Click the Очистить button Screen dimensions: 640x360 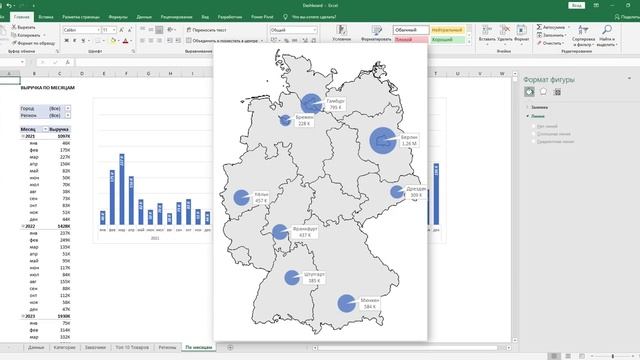tap(550, 43)
